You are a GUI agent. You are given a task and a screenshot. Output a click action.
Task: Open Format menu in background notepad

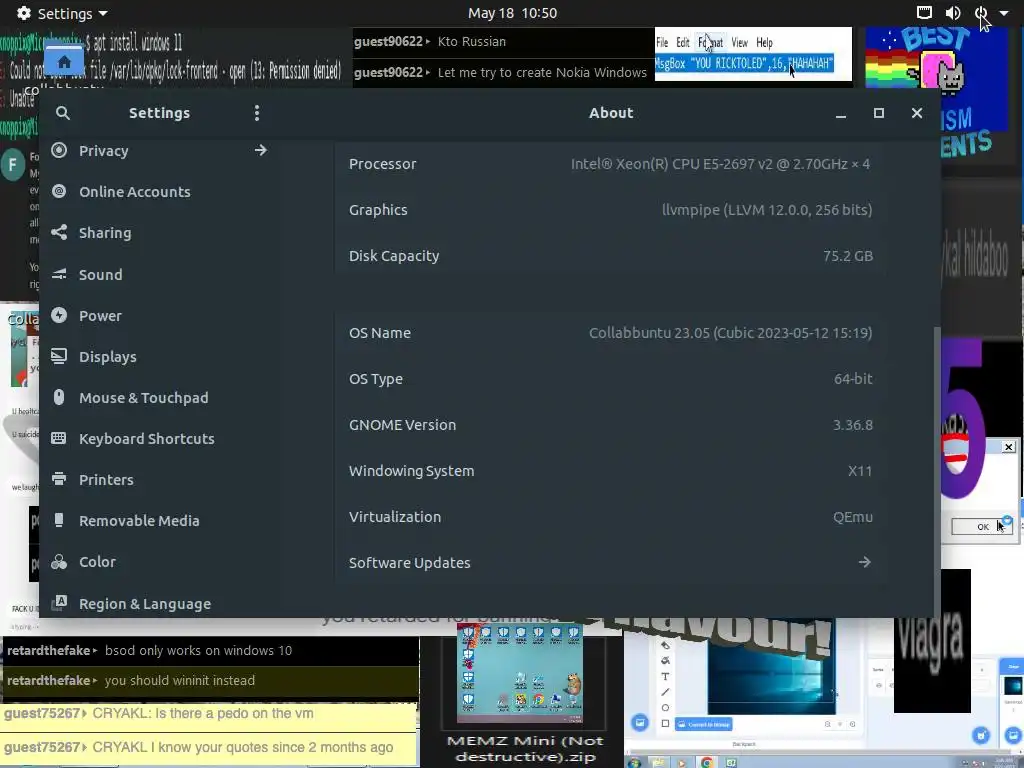tap(711, 43)
